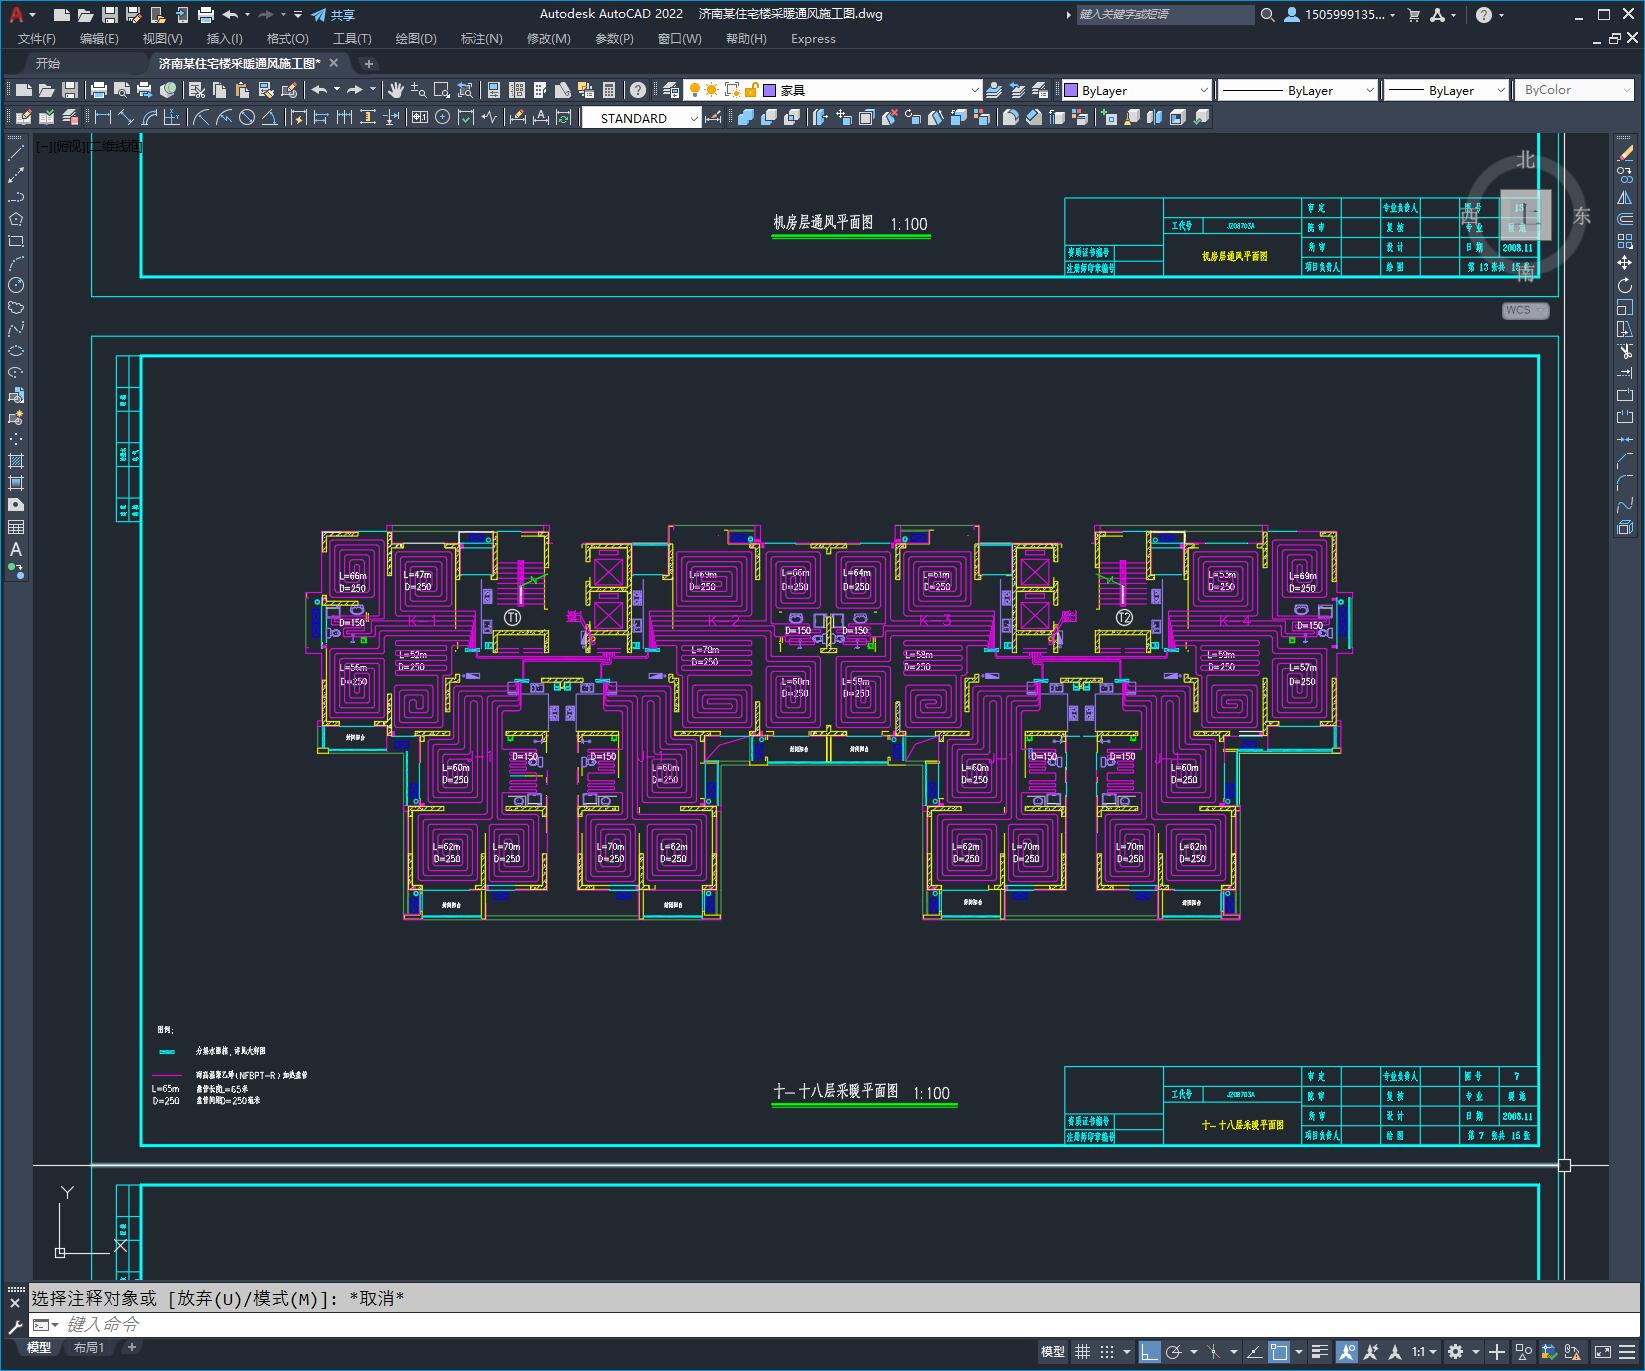The height and width of the screenshot is (1371, 1645).
Task: Switch to the 布局1 layout tab
Action: 89,1348
